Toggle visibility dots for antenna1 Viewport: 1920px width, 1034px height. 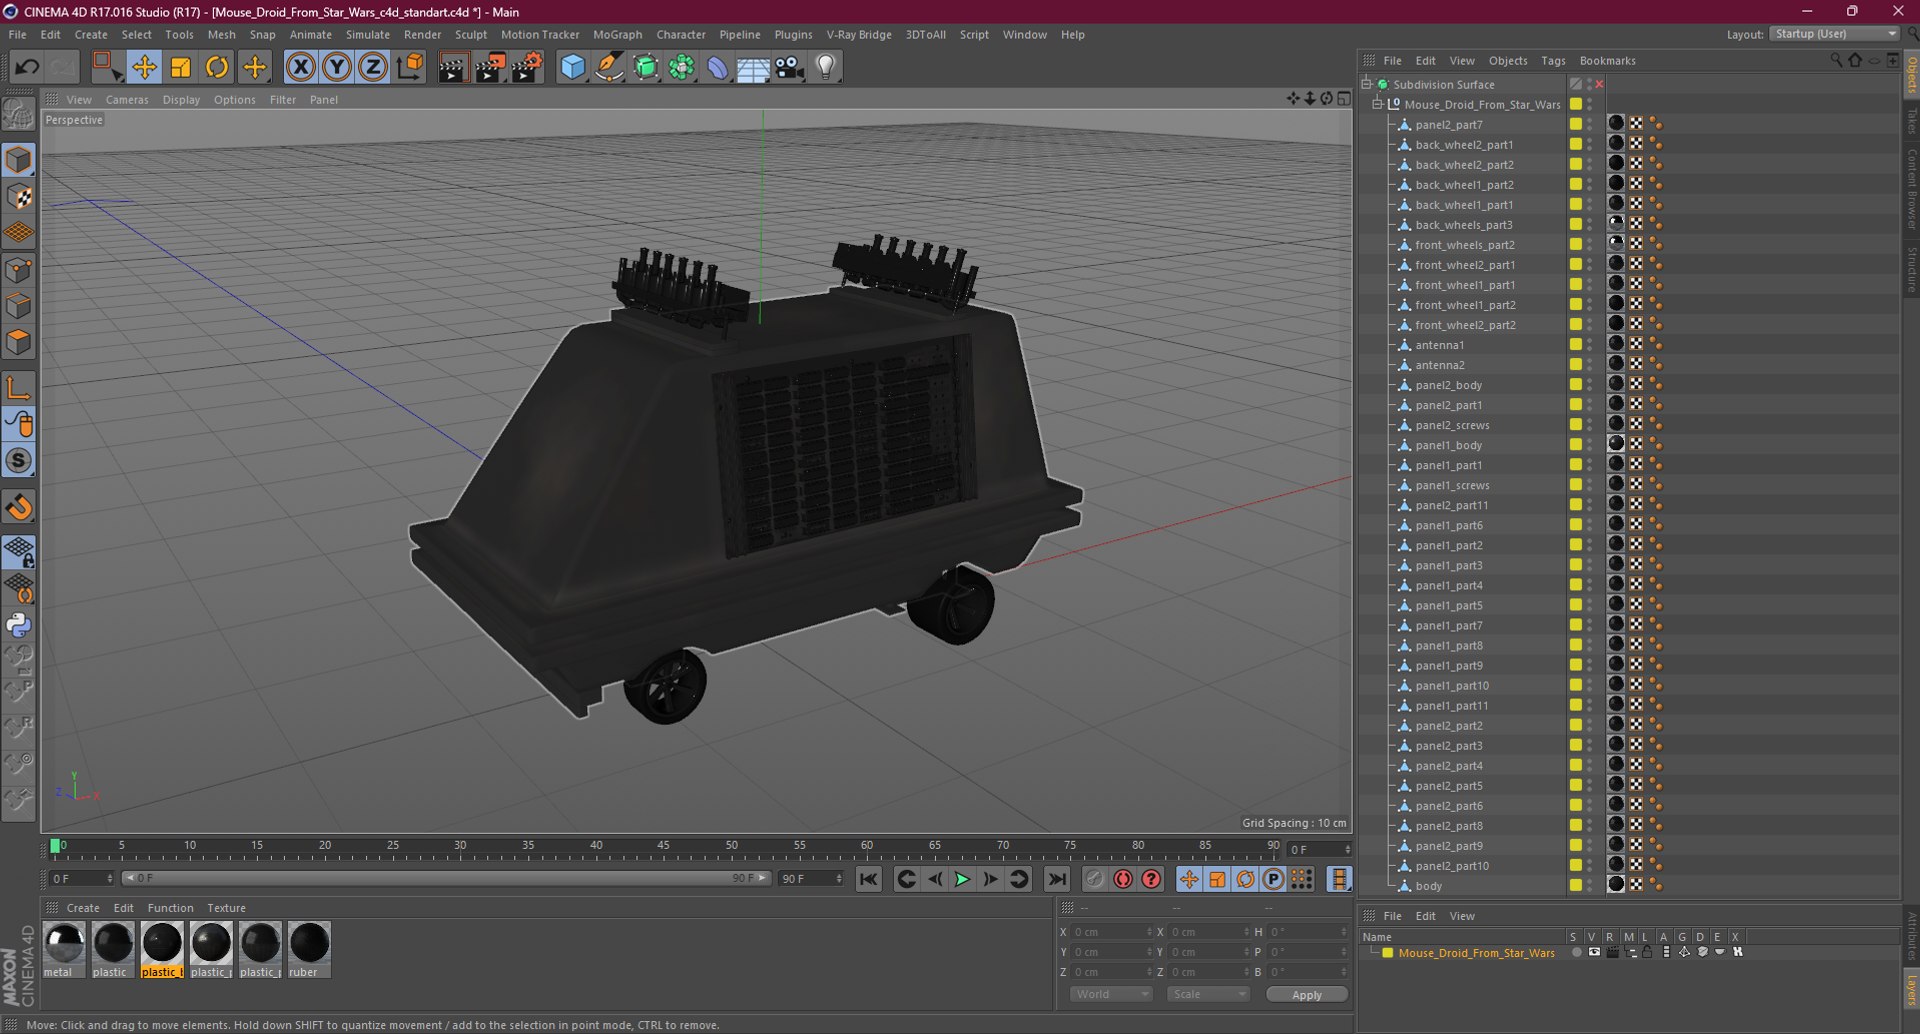(x=1589, y=345)
